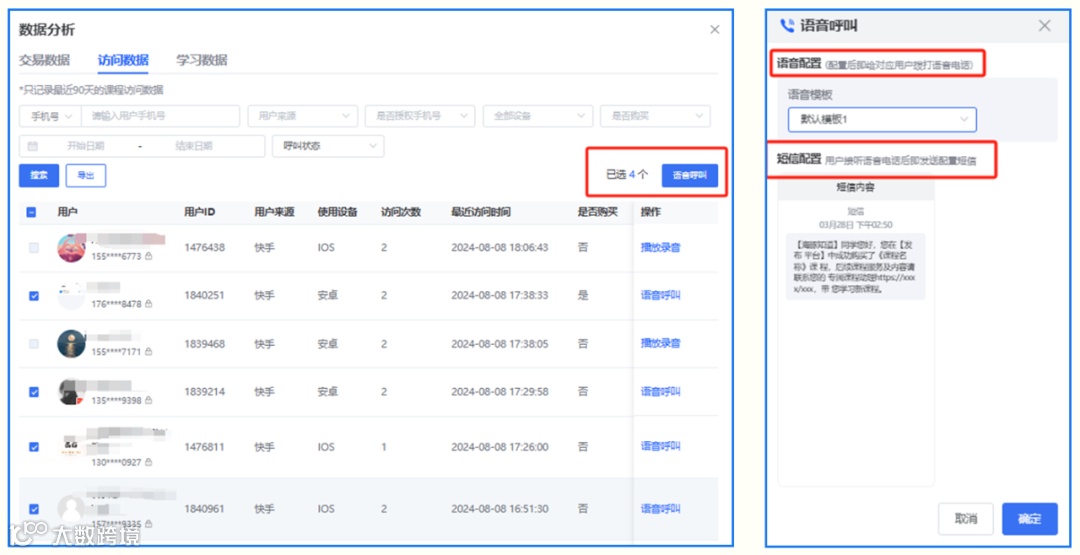The image size is (1080, 555).
Task: Close the 语音呼叫 panel
Action: (x=1044, y=25)
